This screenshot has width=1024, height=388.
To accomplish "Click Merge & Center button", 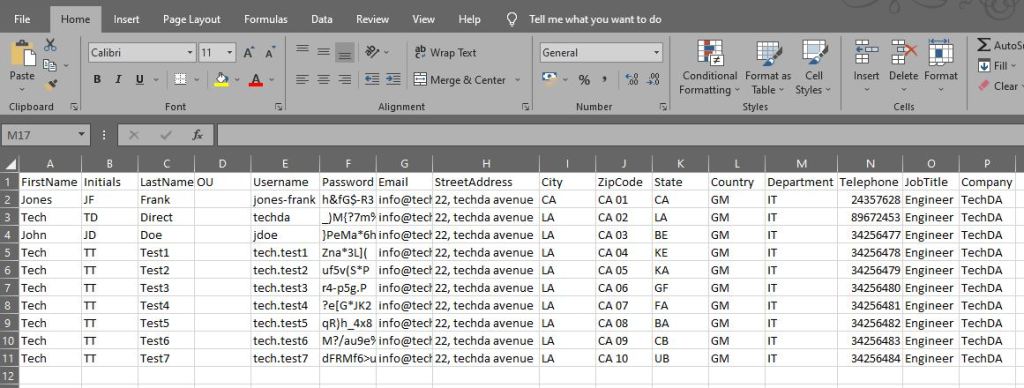I will (460, 80).
